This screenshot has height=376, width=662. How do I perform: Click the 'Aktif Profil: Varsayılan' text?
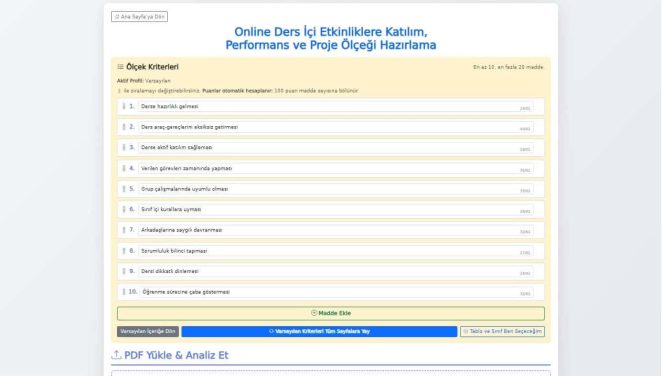(144, 81)
